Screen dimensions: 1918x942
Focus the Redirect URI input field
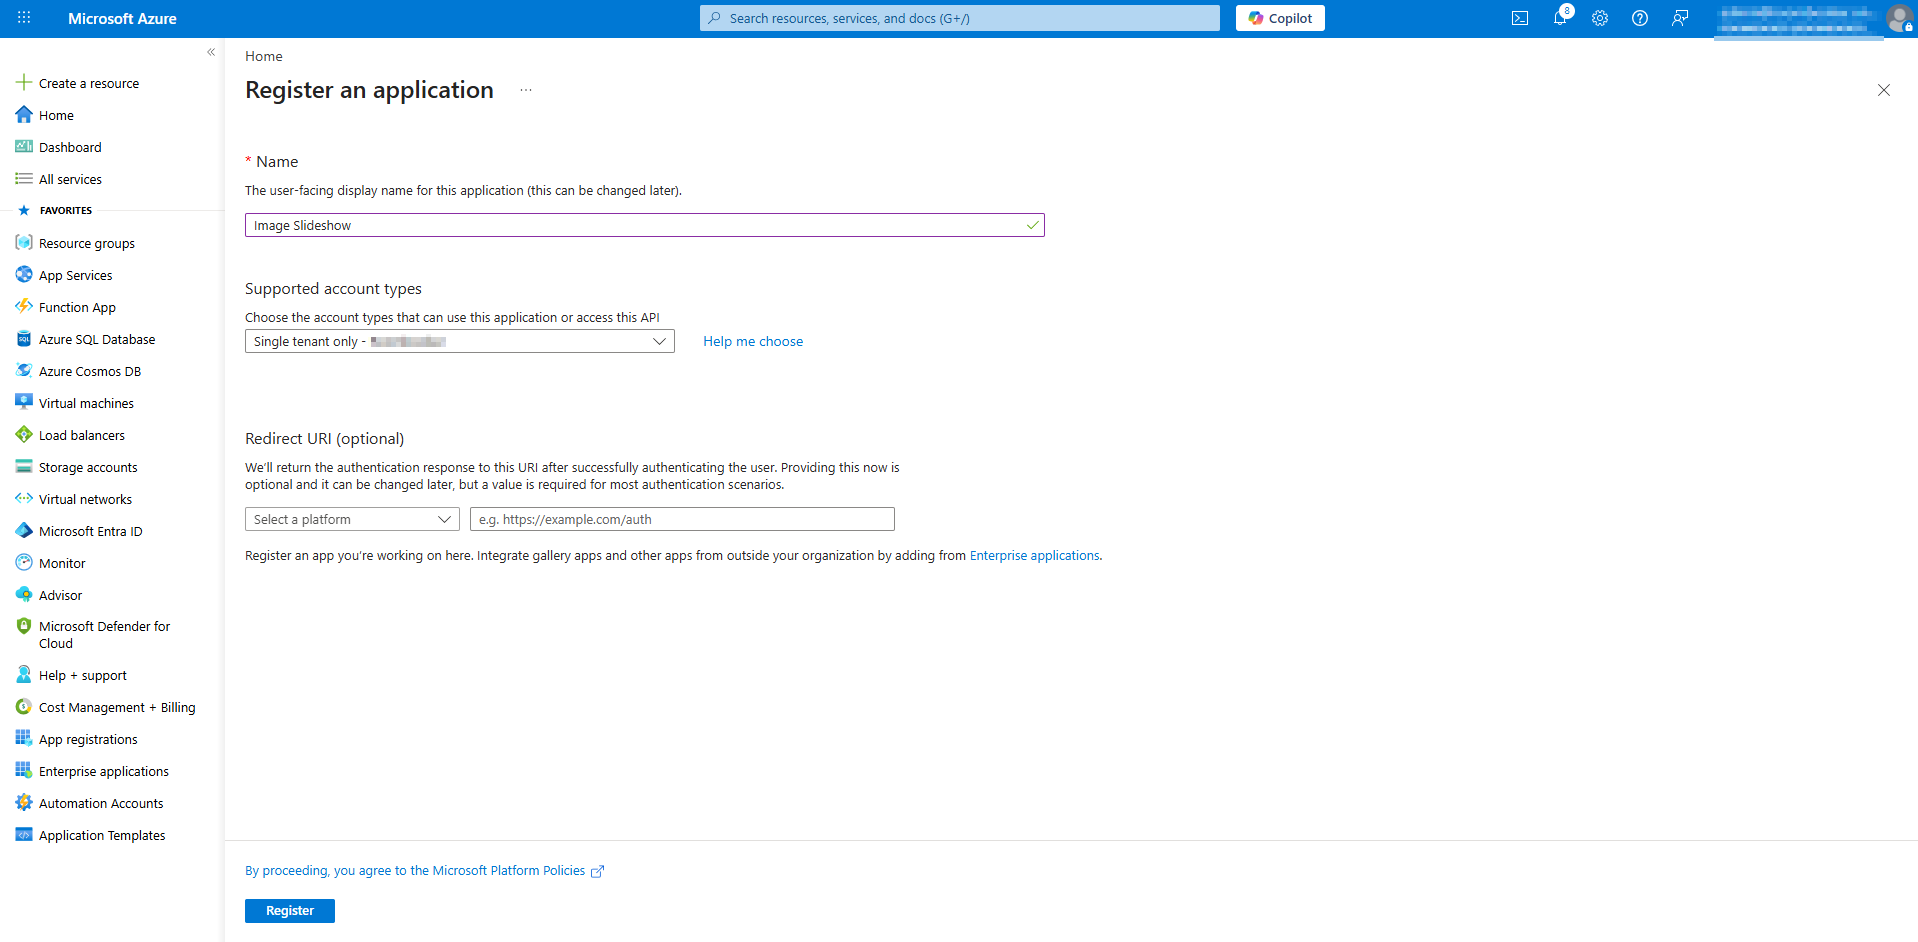tap(681, 520)
